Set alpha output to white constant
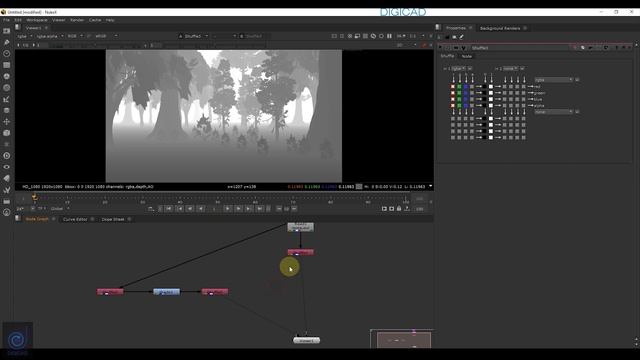 point(491,106)
